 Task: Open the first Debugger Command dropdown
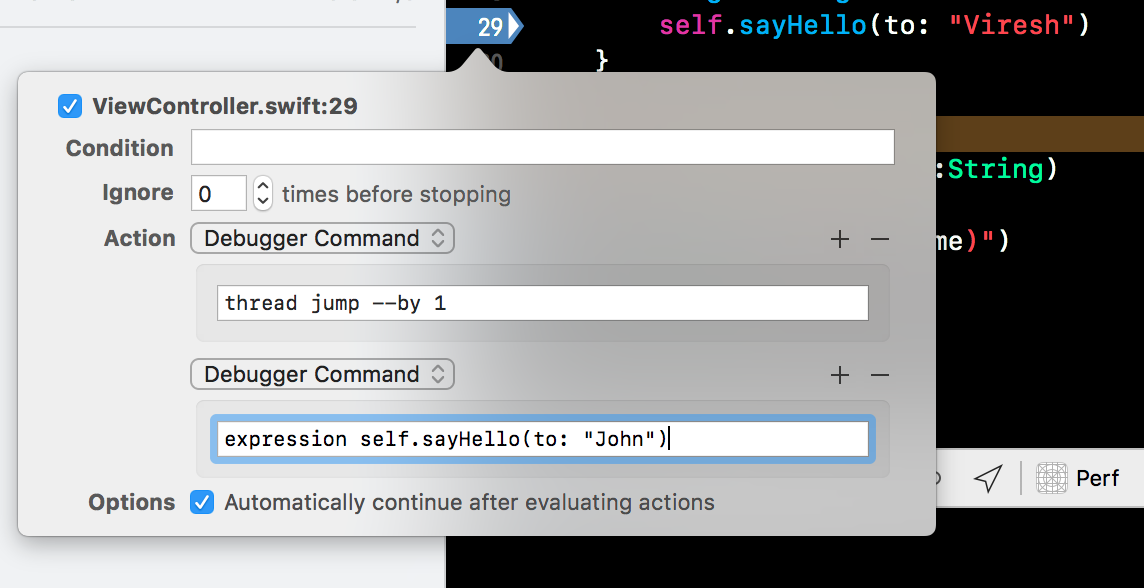click(322, 239)
